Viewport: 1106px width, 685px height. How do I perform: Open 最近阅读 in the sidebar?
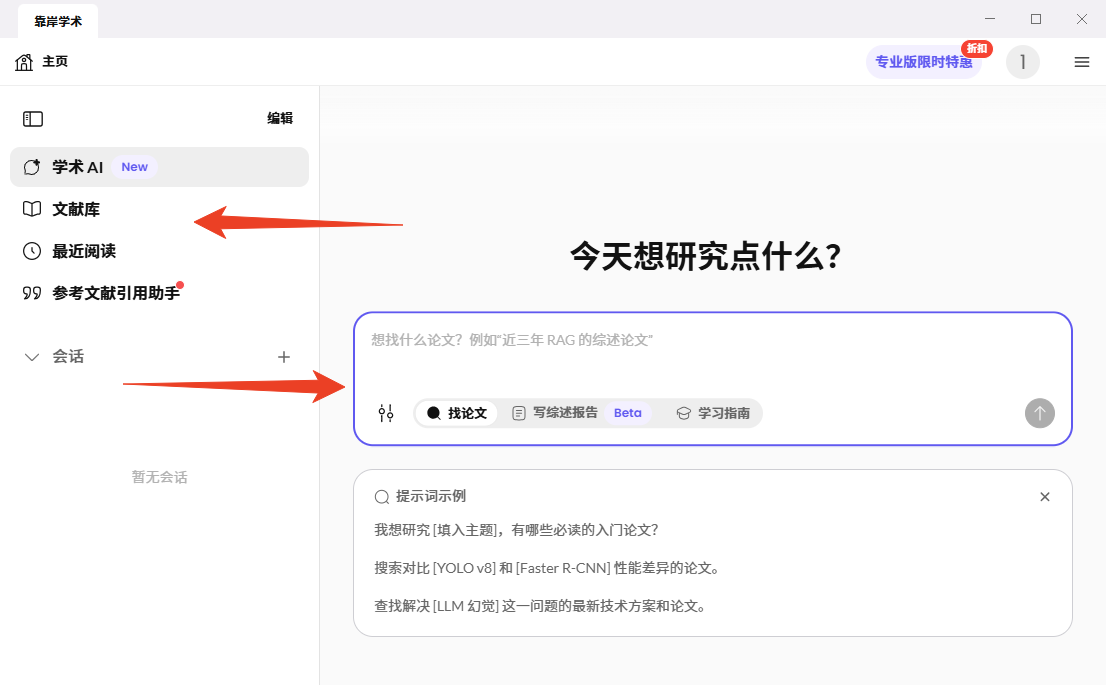(84, 251)
